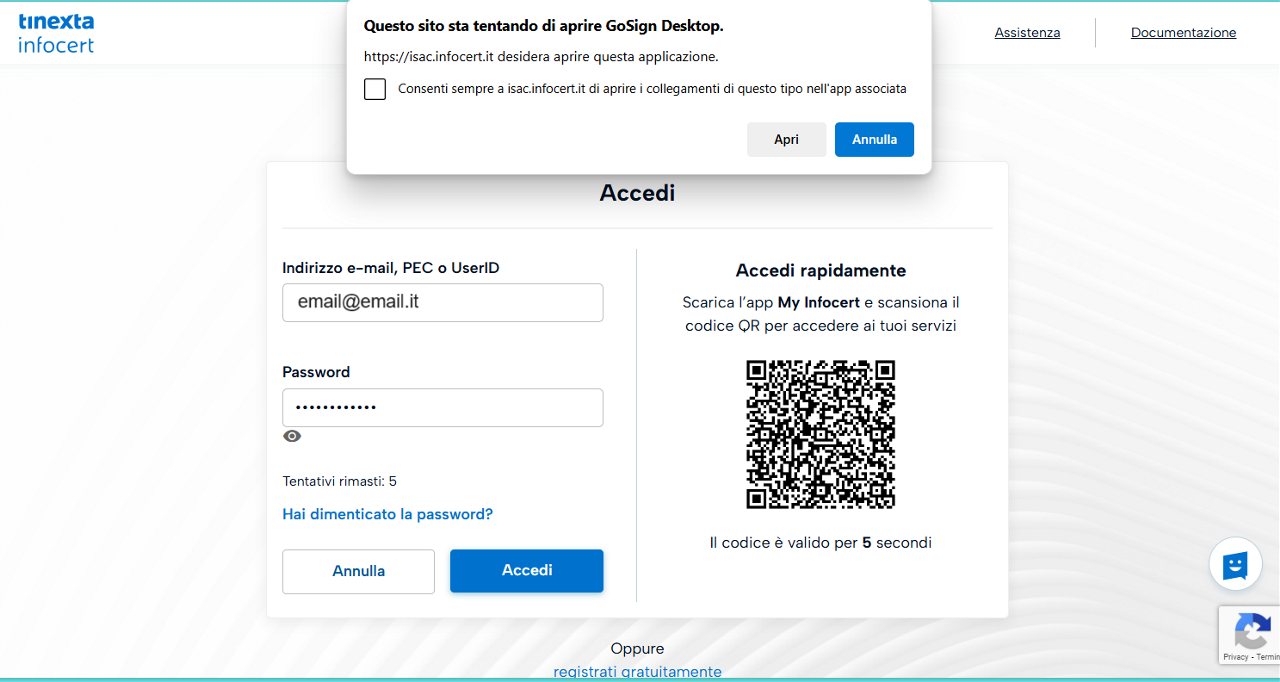This screenshot has width=1280, height=682.
Task: Open the "registrati gratuitamente" link
Action: click(637, 672)
